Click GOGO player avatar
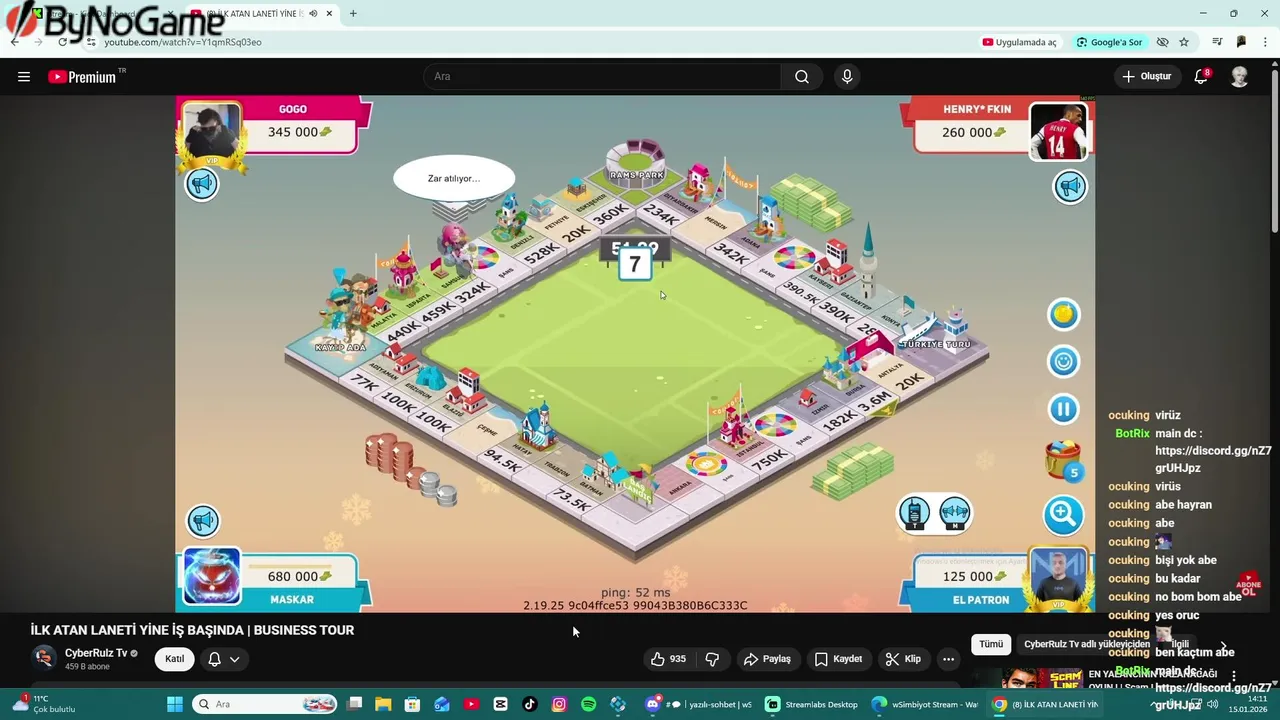Screen dimensions: 1280x720 click(212, 131)
